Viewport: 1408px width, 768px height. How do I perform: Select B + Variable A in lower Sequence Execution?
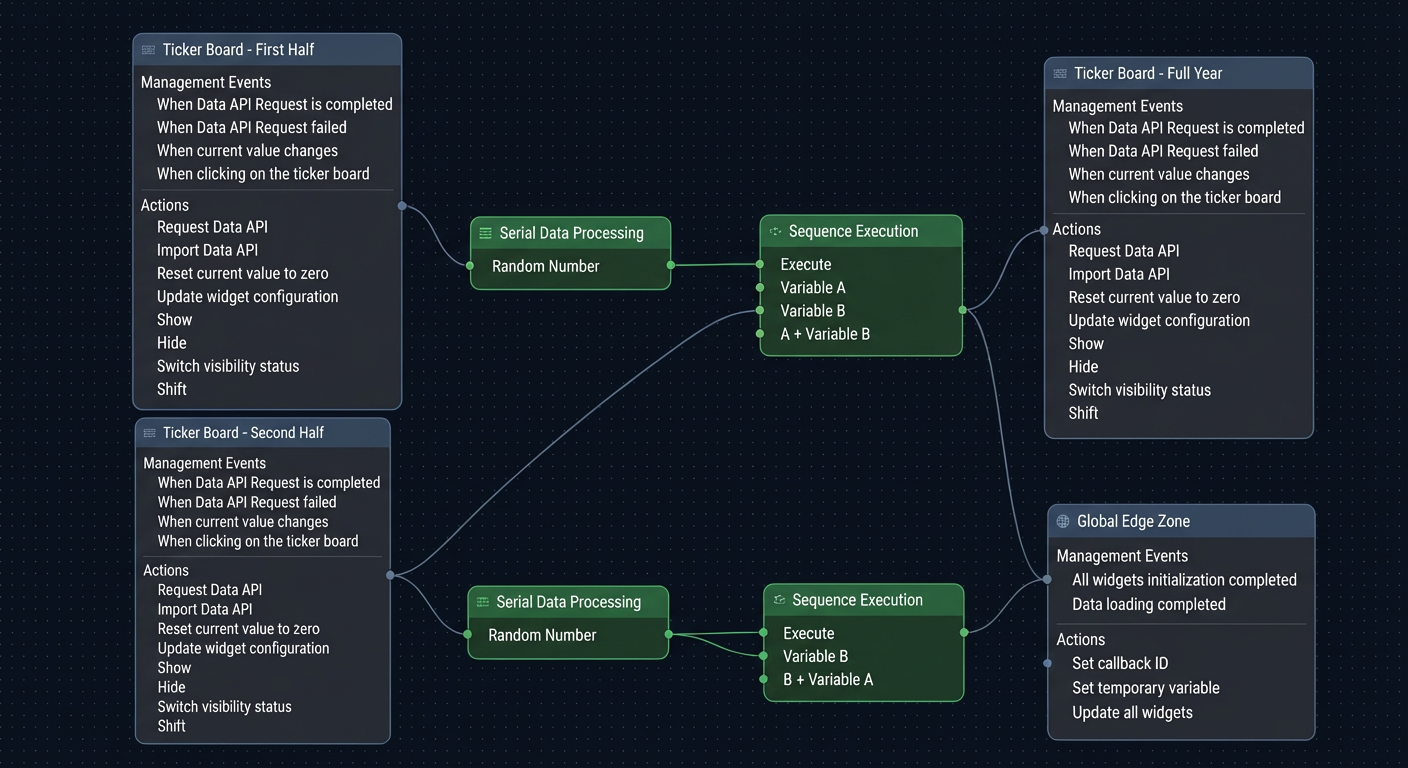point(828,680)
